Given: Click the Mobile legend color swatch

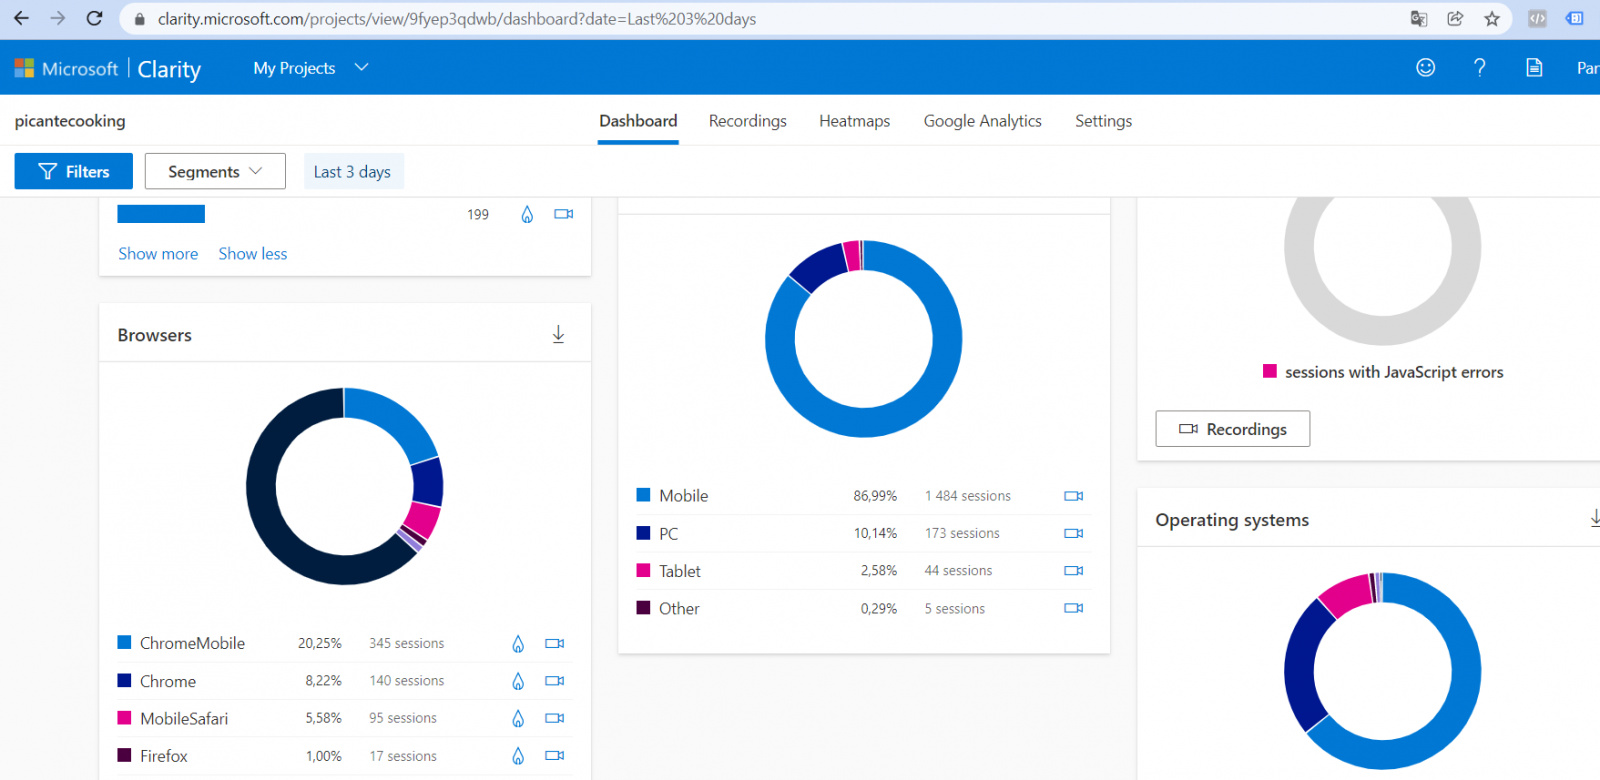Looking at the screenshot, I should pos(644,495).
